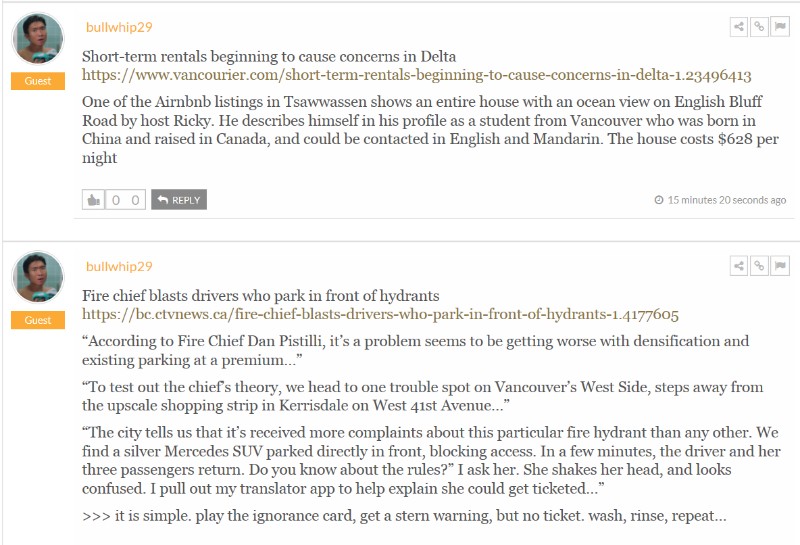Click the first vote count box beside the thumbs-up
The image size is (800, 545).
coord(116,200)
